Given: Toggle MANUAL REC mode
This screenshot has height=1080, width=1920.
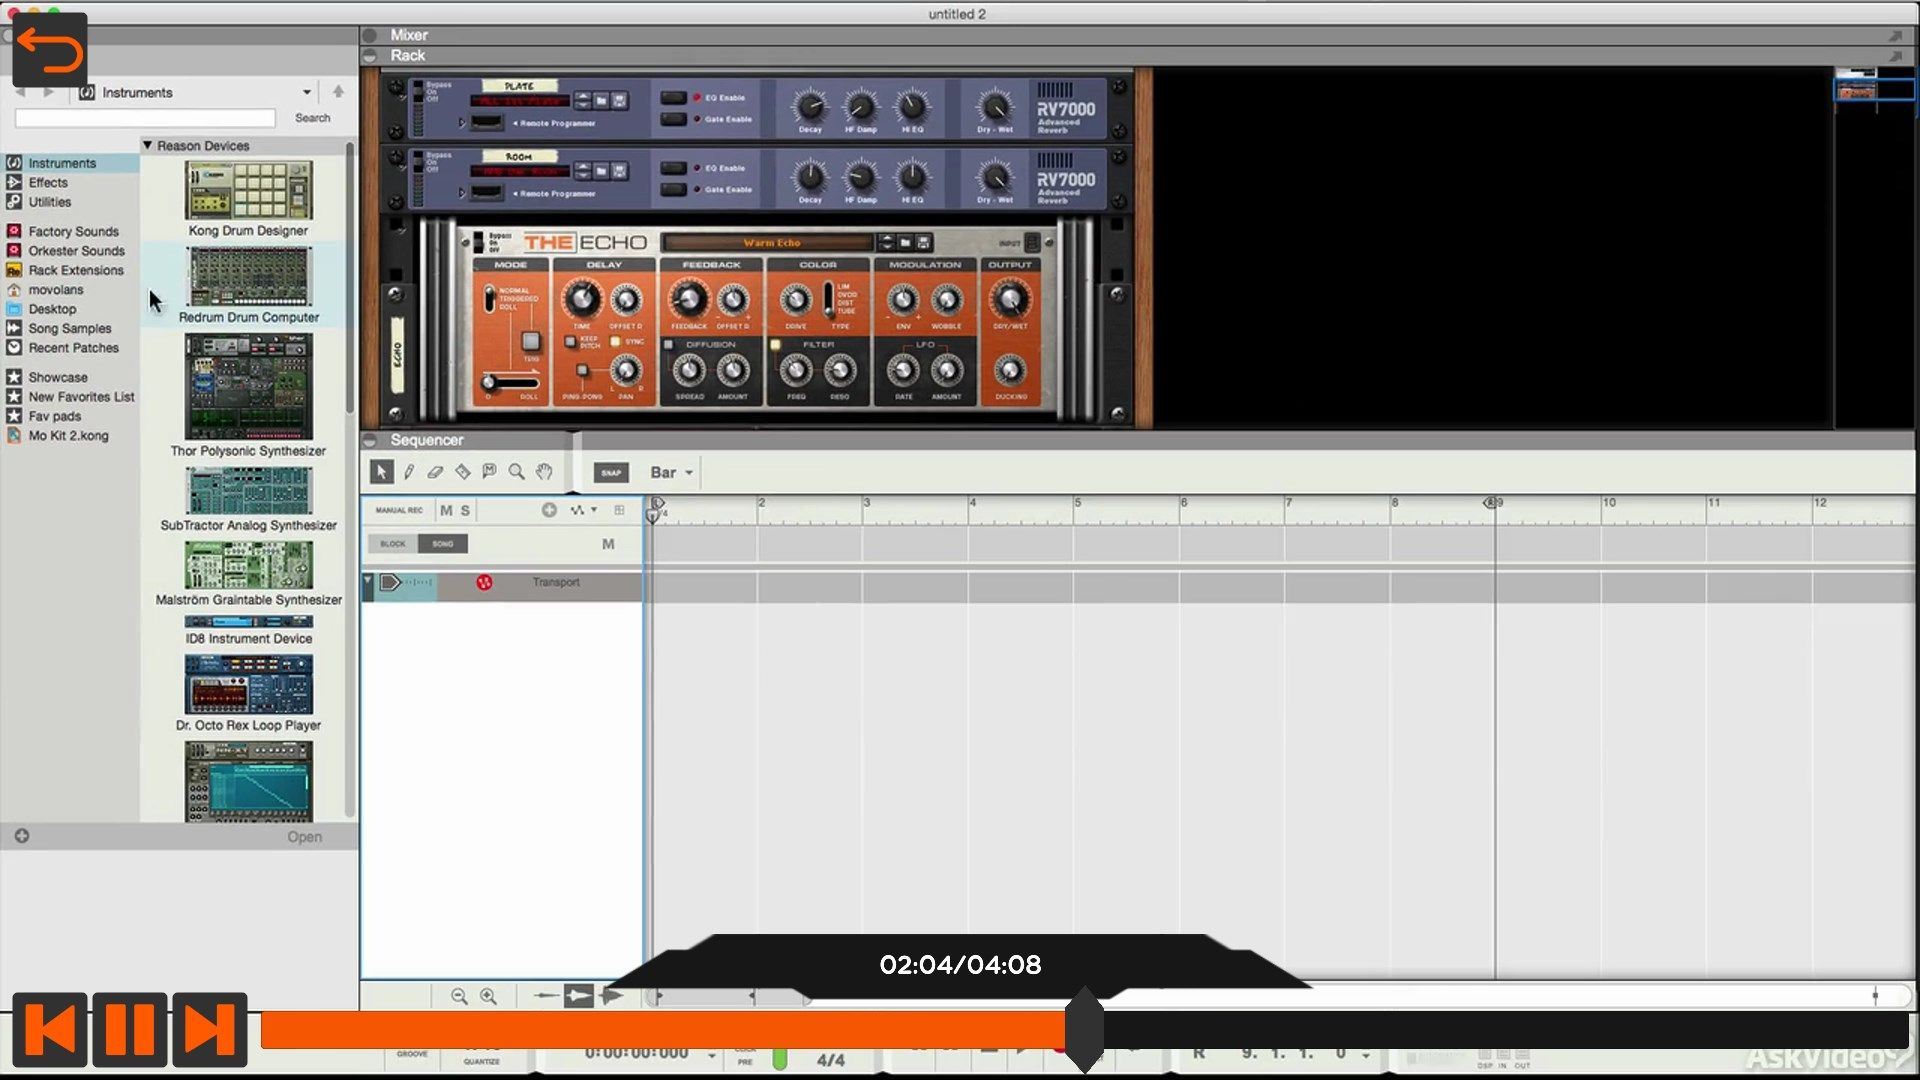Looking at the screenshot, I should (x=399, y=510).
